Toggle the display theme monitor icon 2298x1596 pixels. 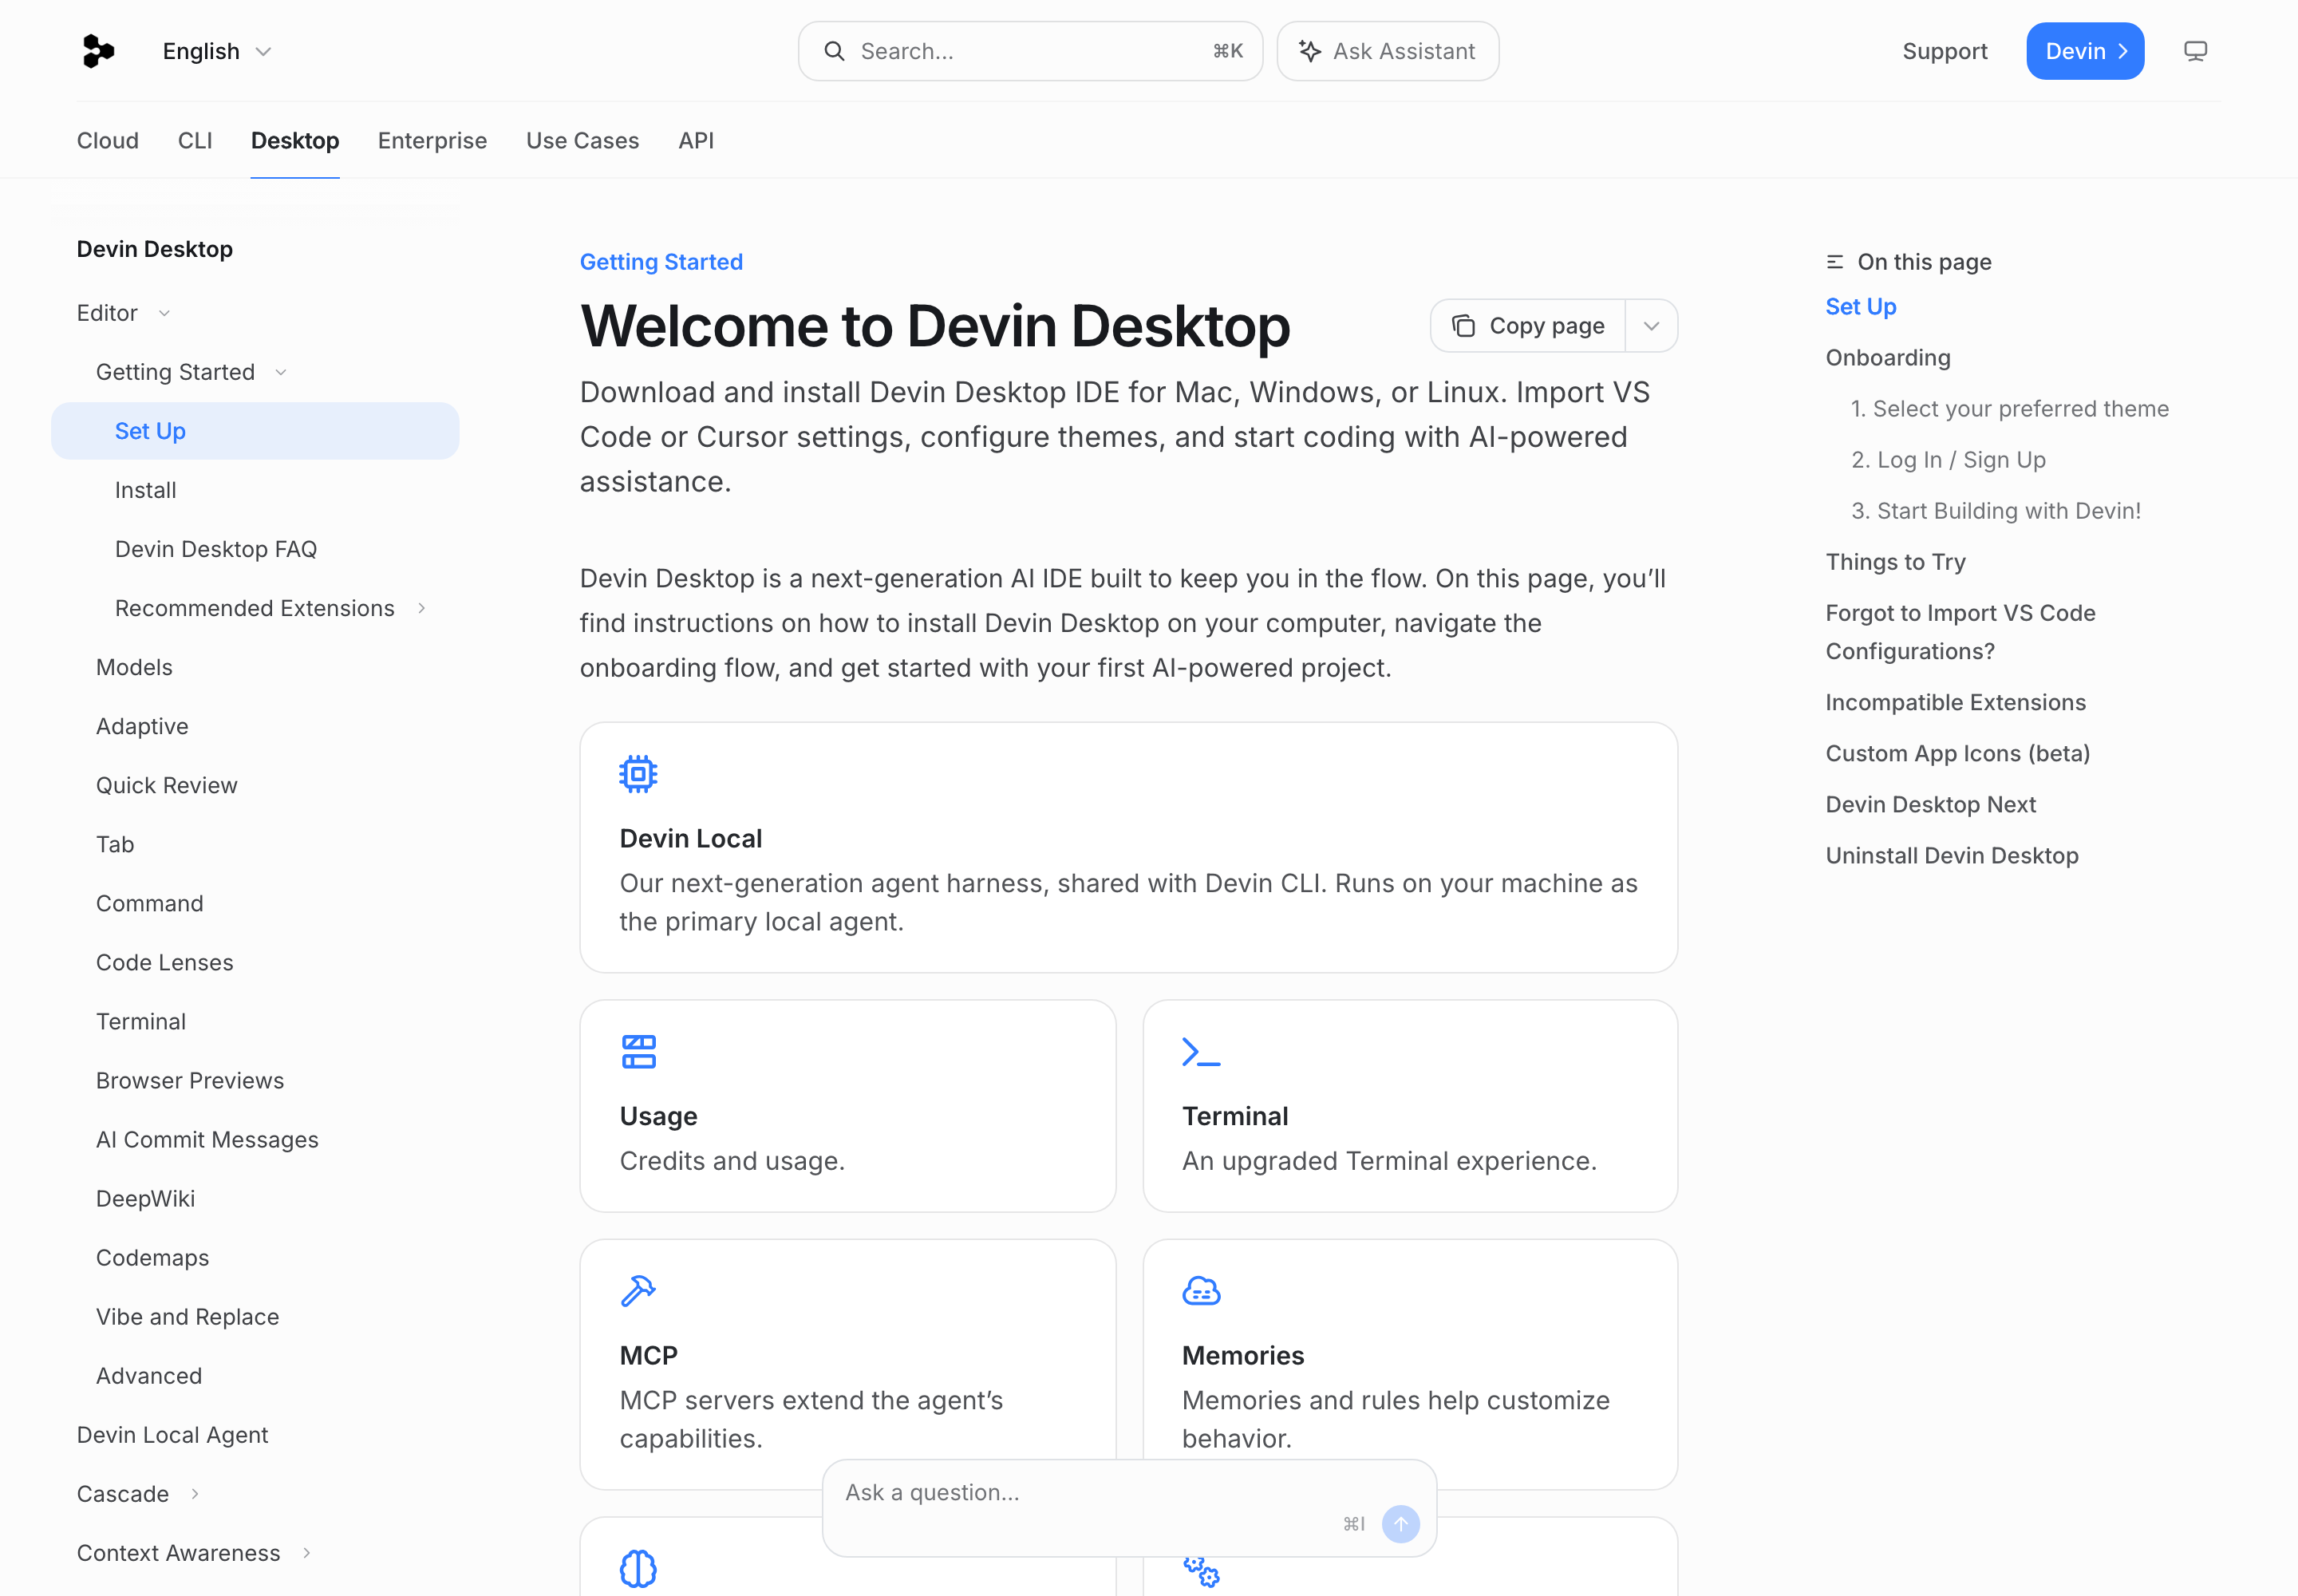coord(2195,51)
